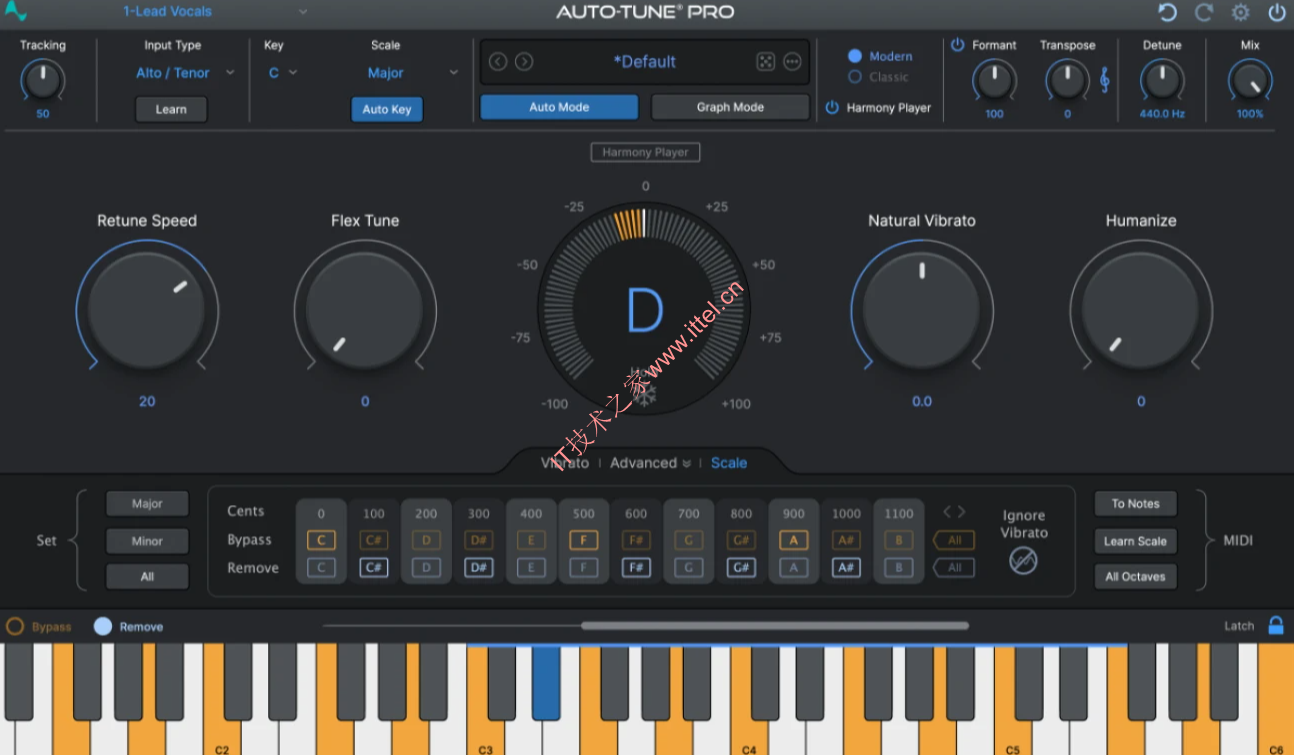Image resolution: width=1294 pixels, height=755 pixels.
Task: Click the scale shift arrows icon
Action: coord(954,512)
